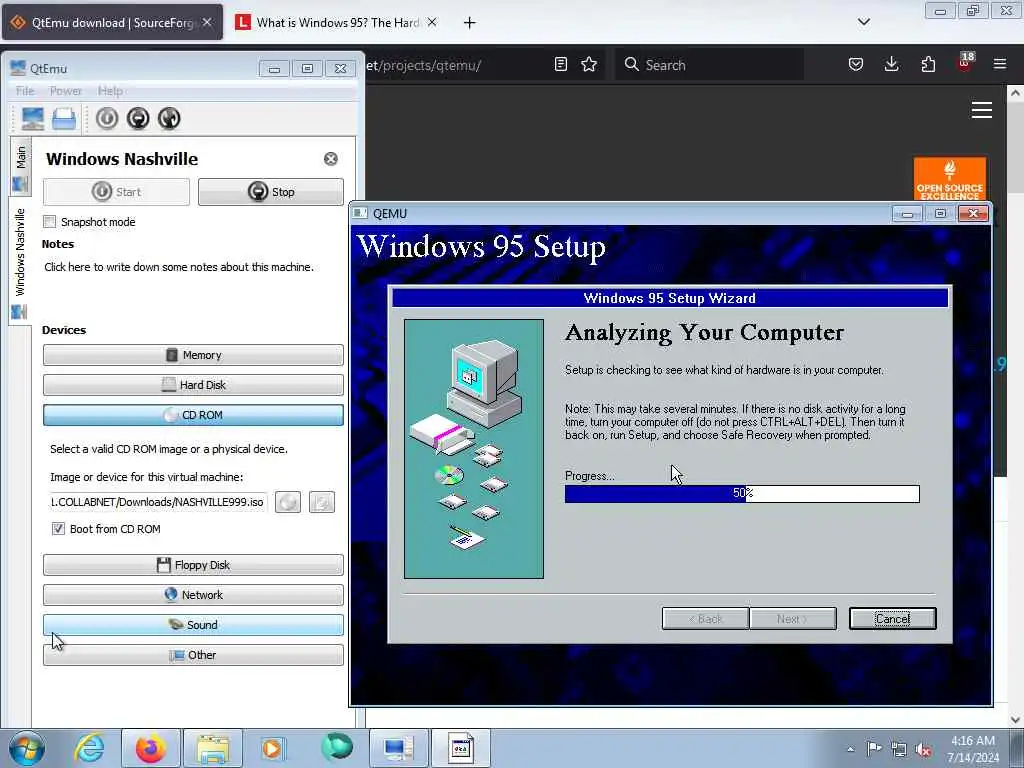Open the Pocket save icon in browser
Viewport: 1024px width, 768px height.
(856, 65)
